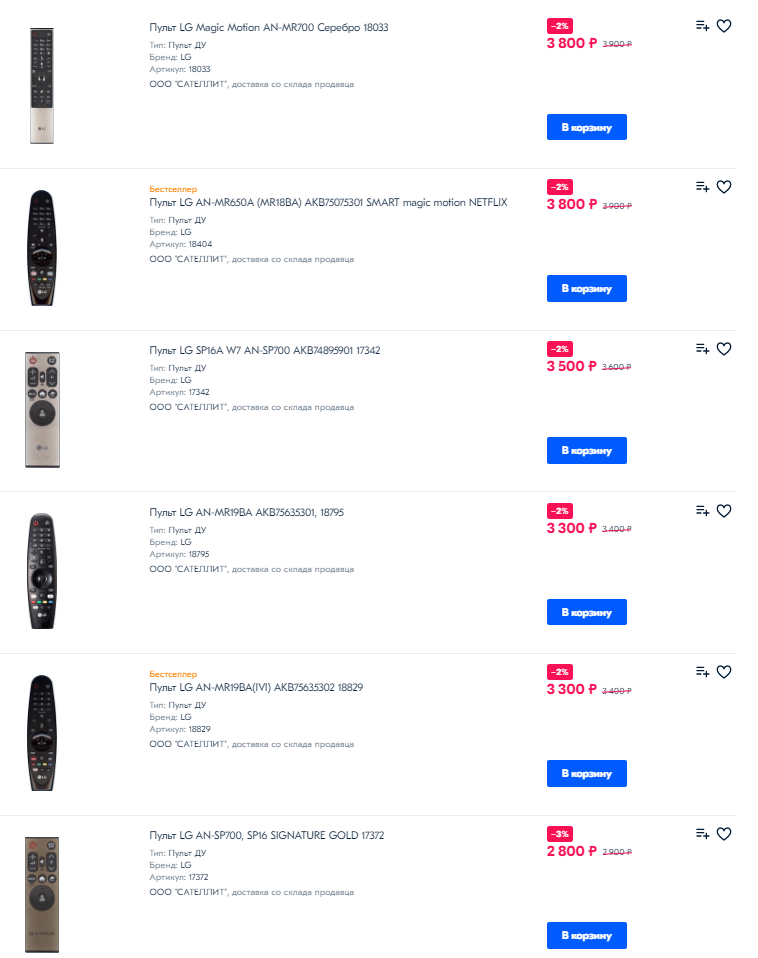Favorite the AN-MR650A NETFLIX remote
758x958 pixels.
point(724,186)
